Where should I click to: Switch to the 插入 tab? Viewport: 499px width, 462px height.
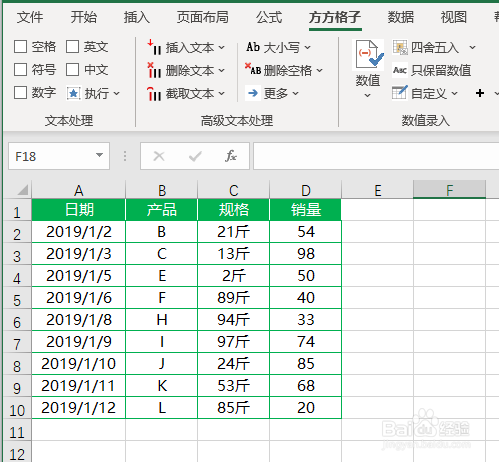tap(137, 17)
